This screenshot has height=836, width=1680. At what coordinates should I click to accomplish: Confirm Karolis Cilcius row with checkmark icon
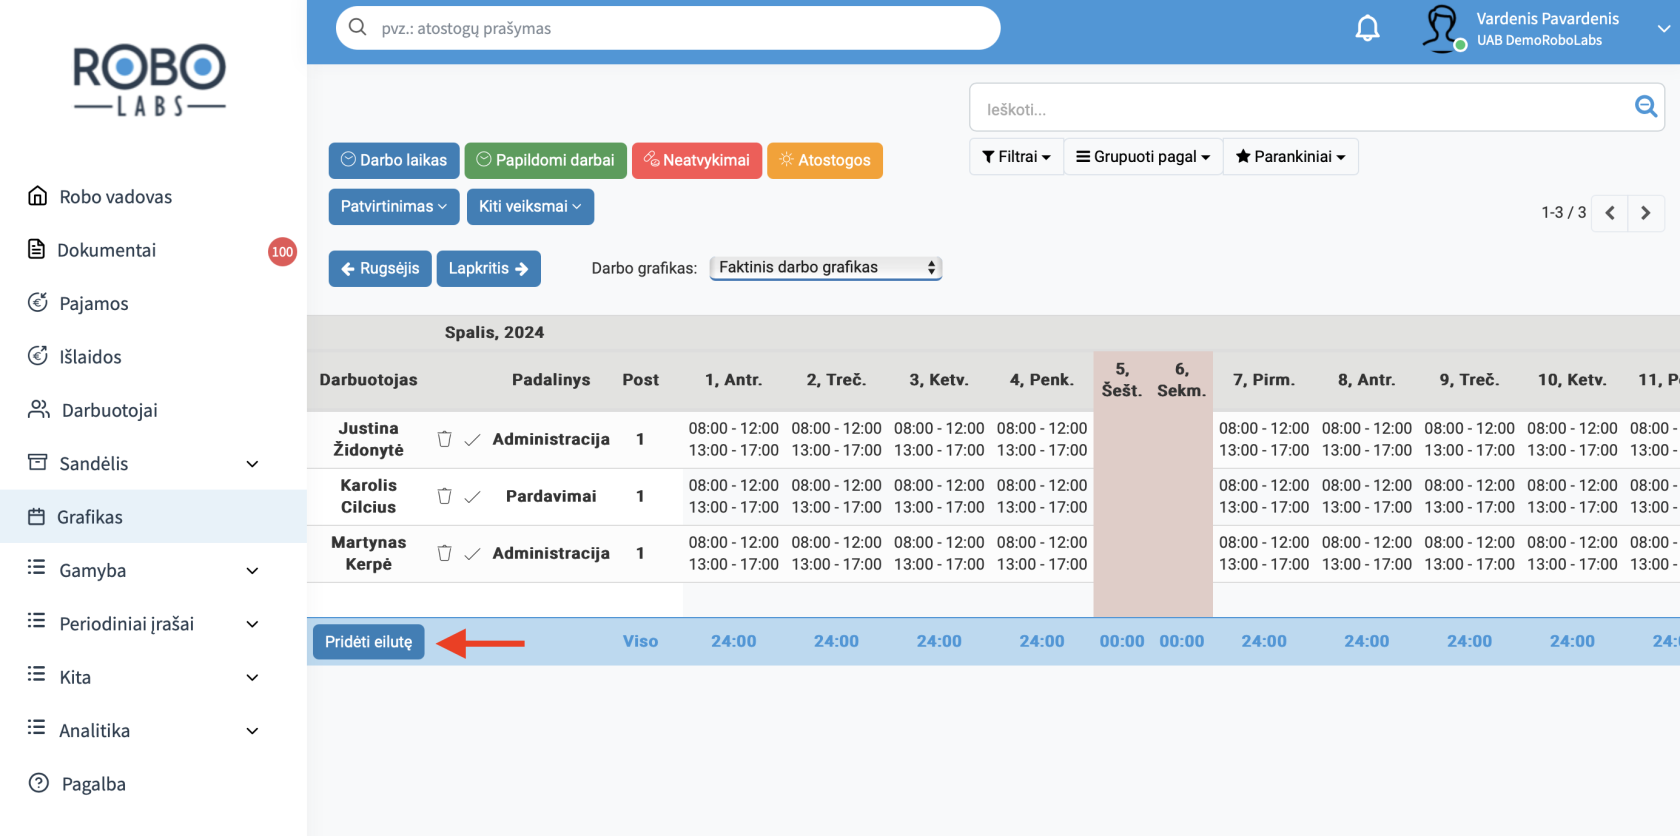tap(472, 497)
